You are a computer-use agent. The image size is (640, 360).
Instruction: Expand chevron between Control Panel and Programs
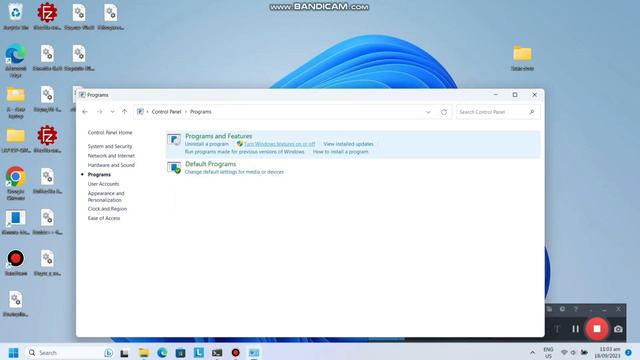pos(186,112)
